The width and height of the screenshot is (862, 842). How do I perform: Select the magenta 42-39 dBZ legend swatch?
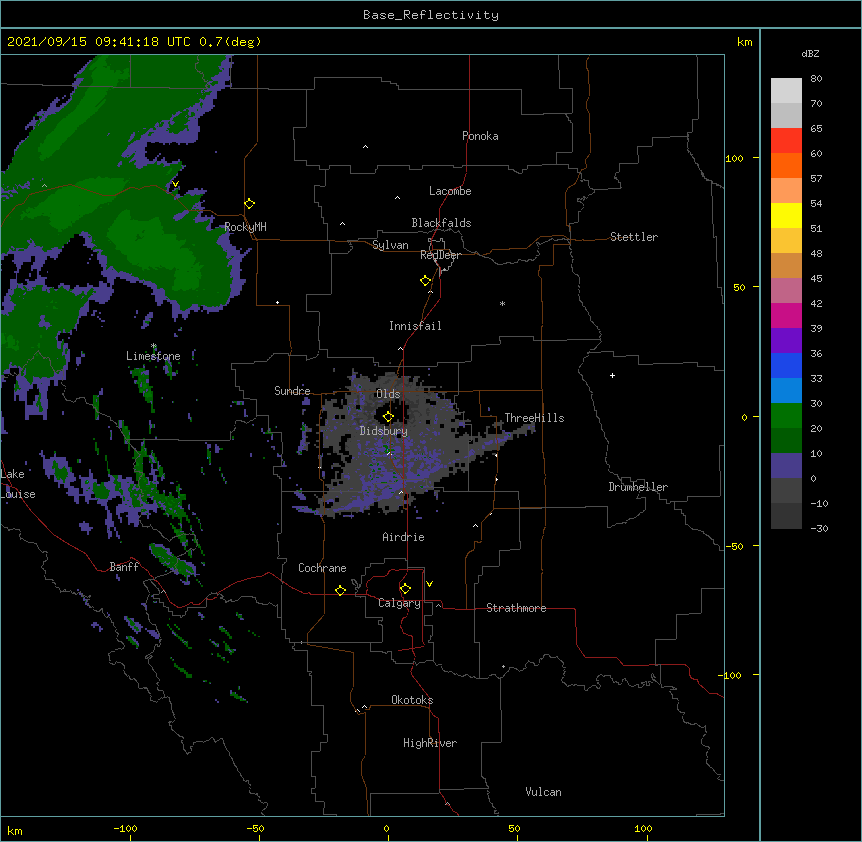pyautogui.click(x=786, y=315)
